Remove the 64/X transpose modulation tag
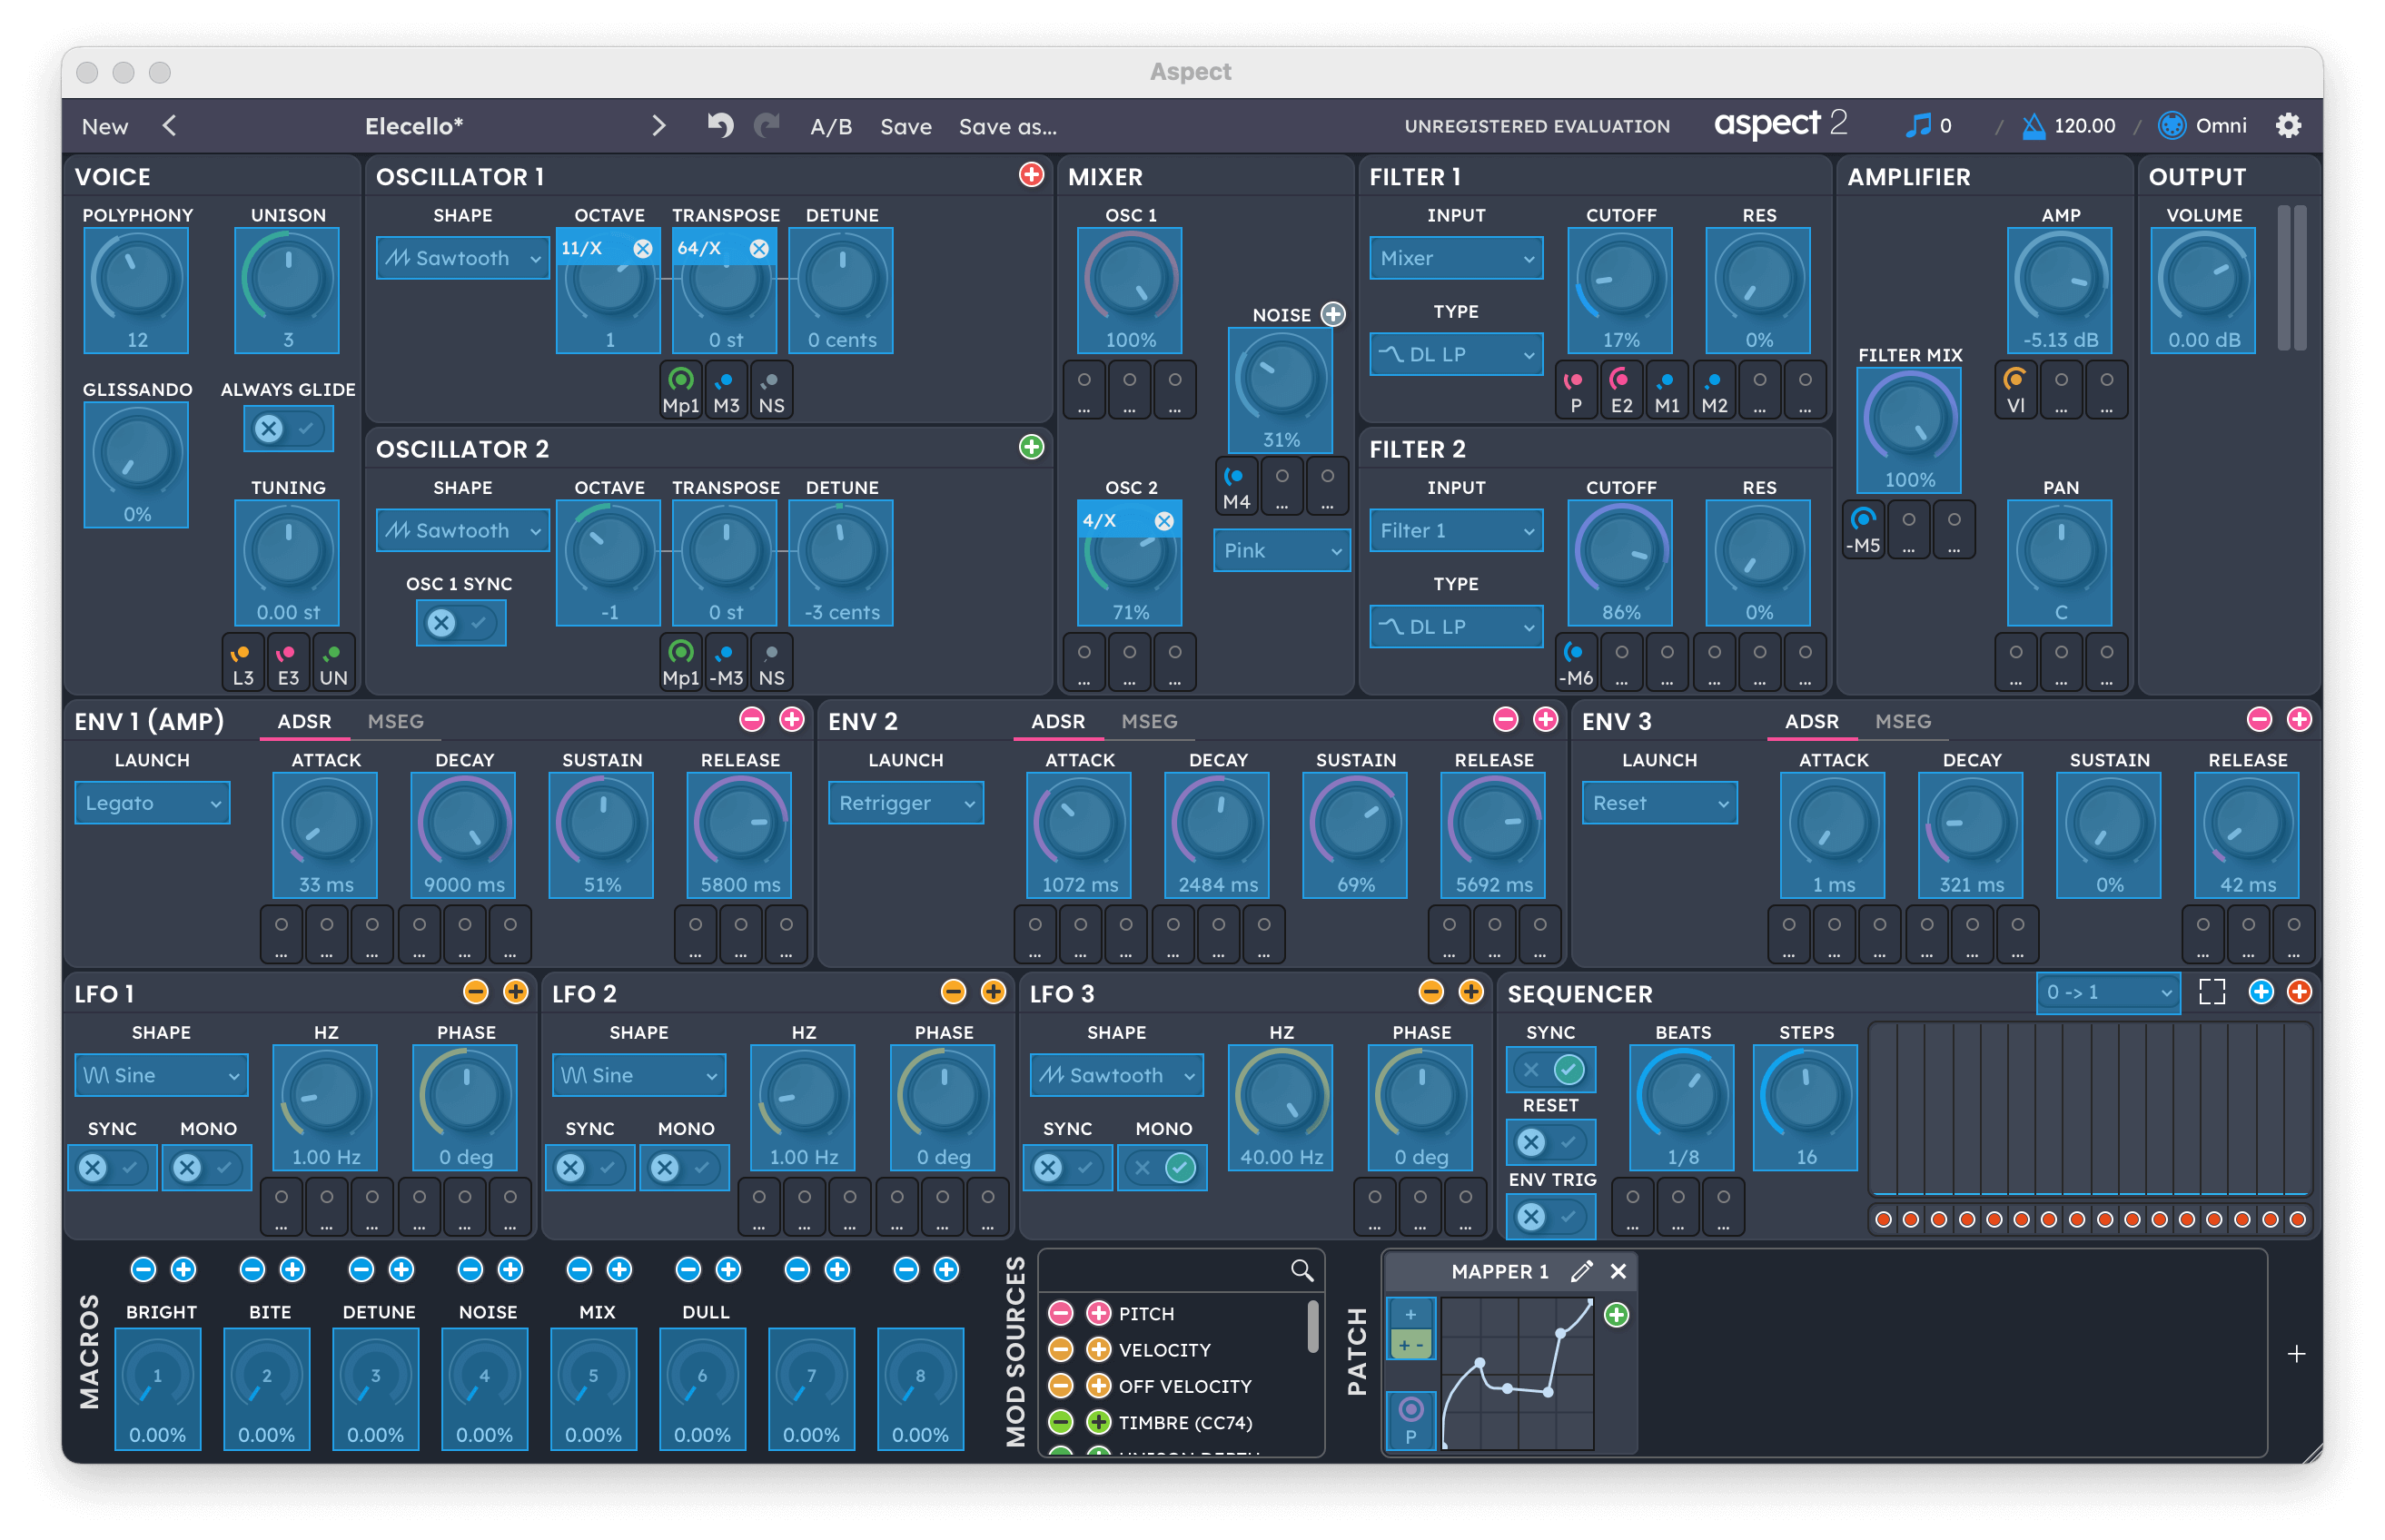Screen dimensions: 2385x1540 (759, 248)
